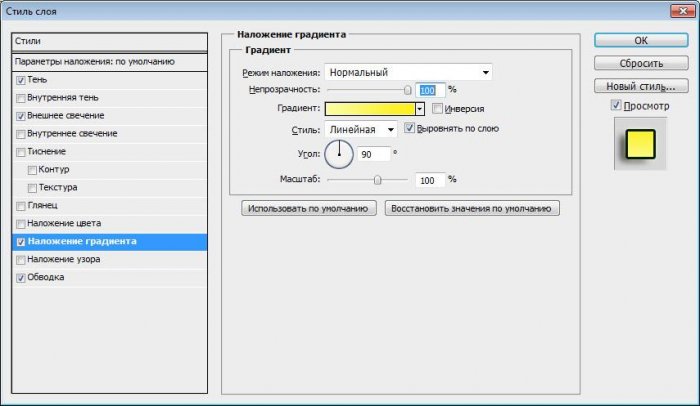Click the OK button

click(640, 40)
